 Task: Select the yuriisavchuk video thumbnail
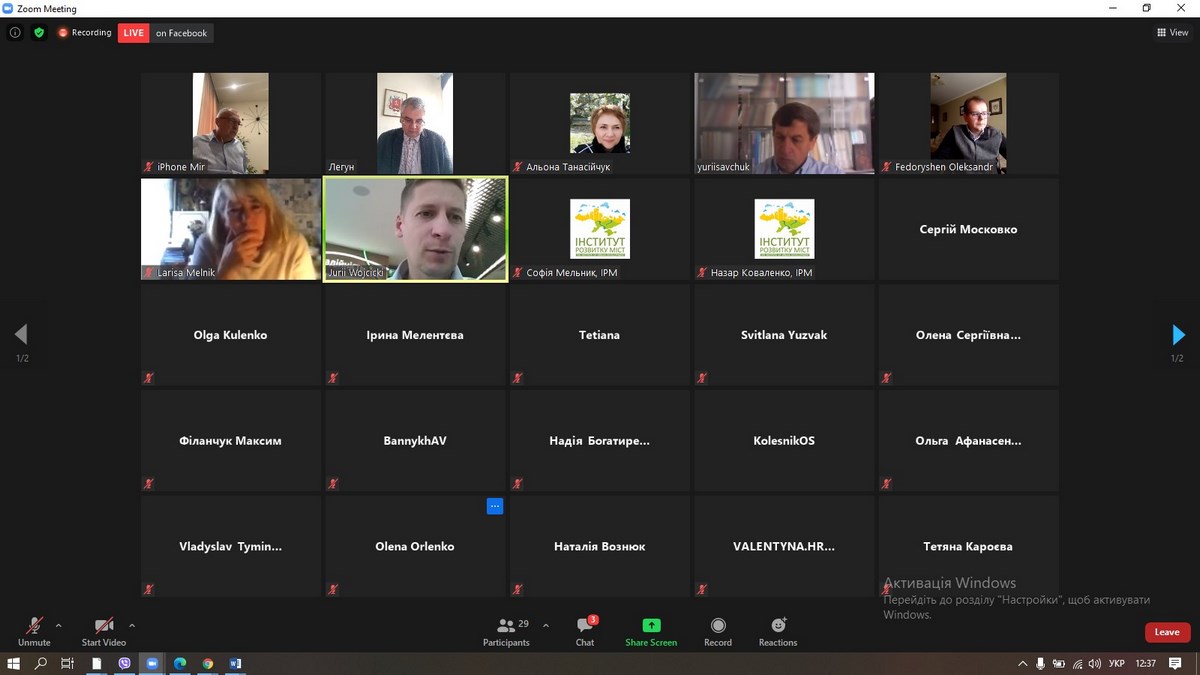[784, 123]
